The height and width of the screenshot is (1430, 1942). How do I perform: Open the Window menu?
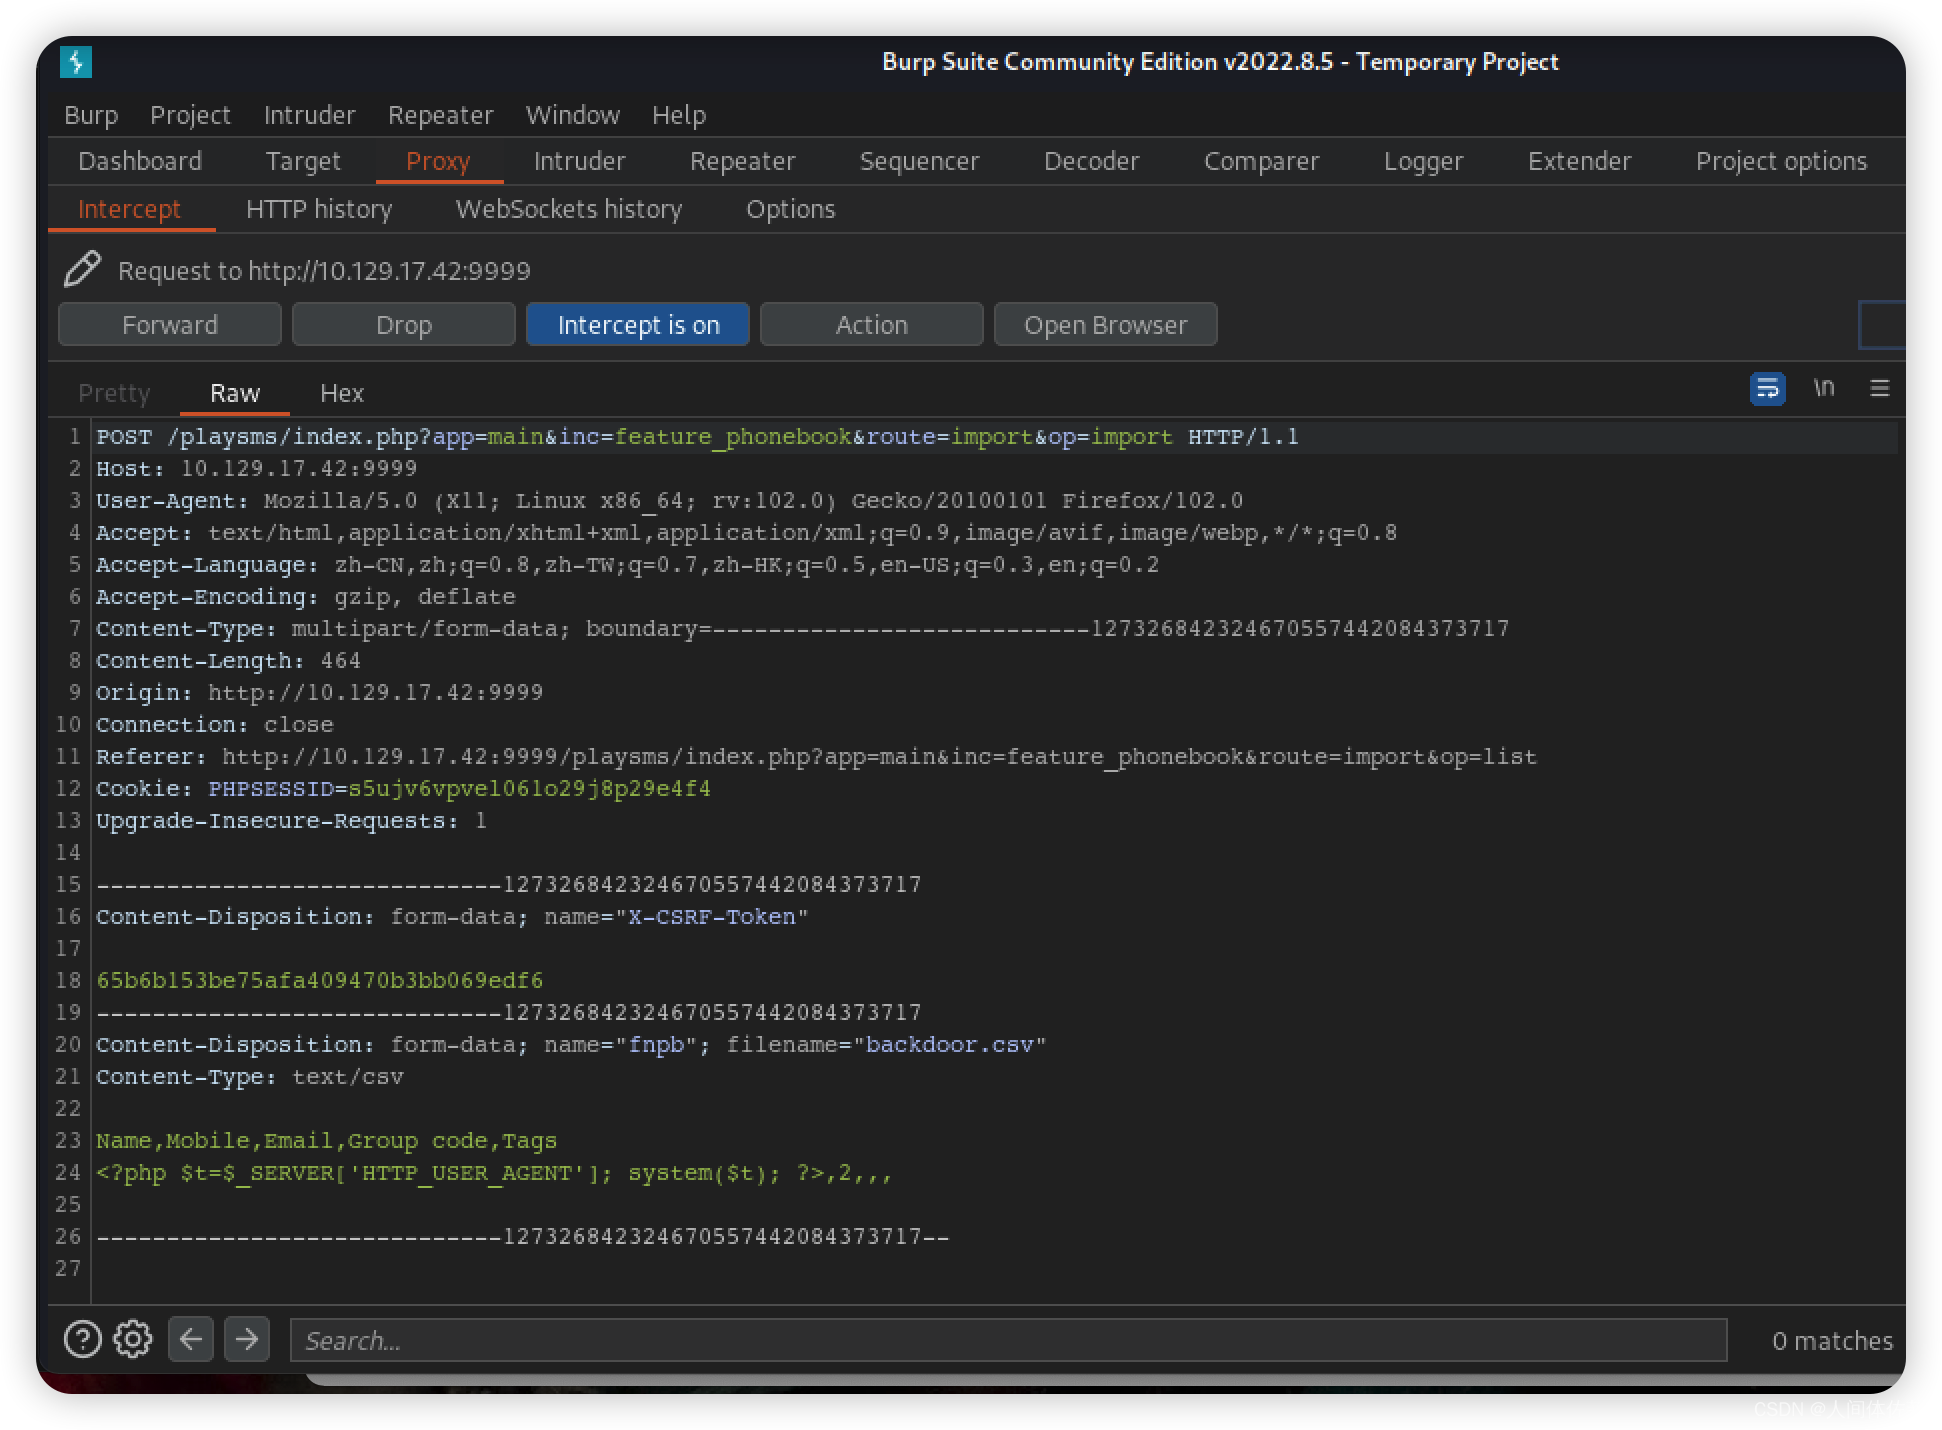573,115
